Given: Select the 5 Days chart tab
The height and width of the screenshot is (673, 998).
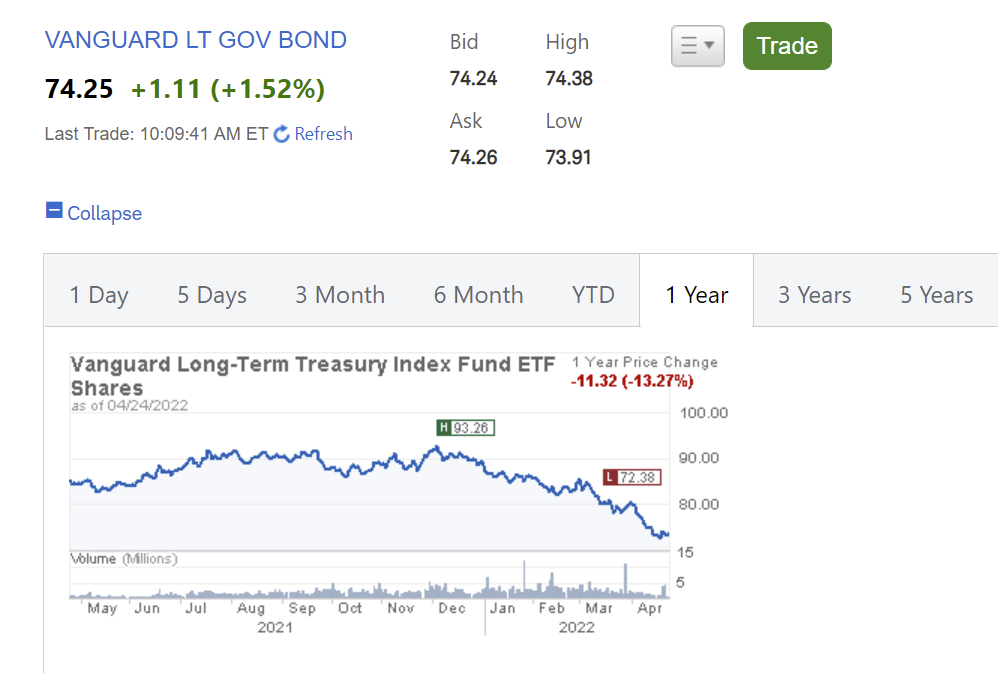Looking at the screenshot, I should point(212,295).
